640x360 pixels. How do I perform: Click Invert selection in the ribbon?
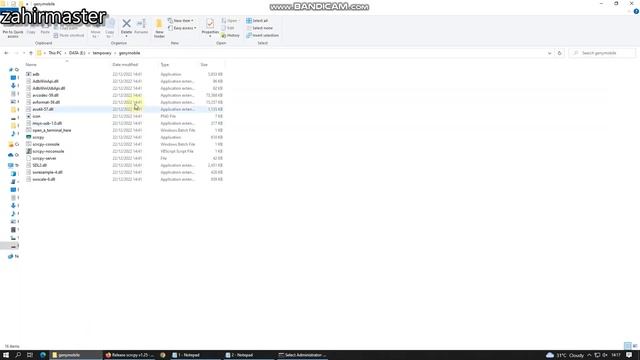coord(262,36)
